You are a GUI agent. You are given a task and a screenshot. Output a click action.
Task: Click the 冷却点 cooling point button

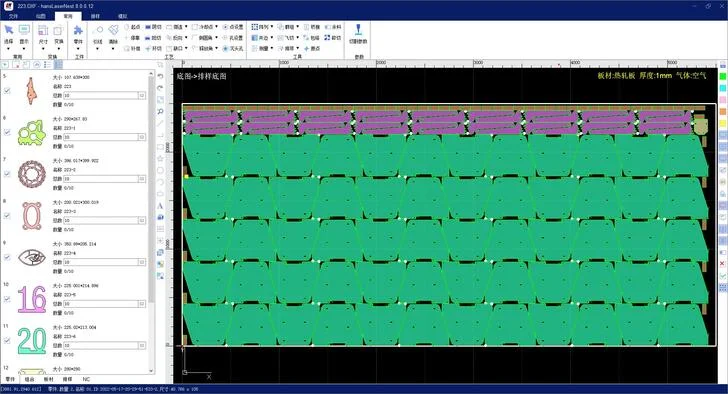pyautogui.click(x=203, y=27)
